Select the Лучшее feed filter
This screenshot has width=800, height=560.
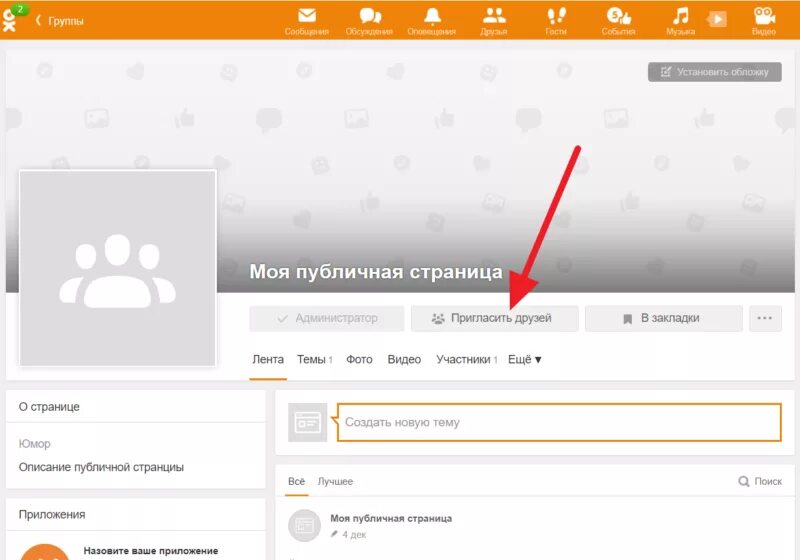click(335, 481)
